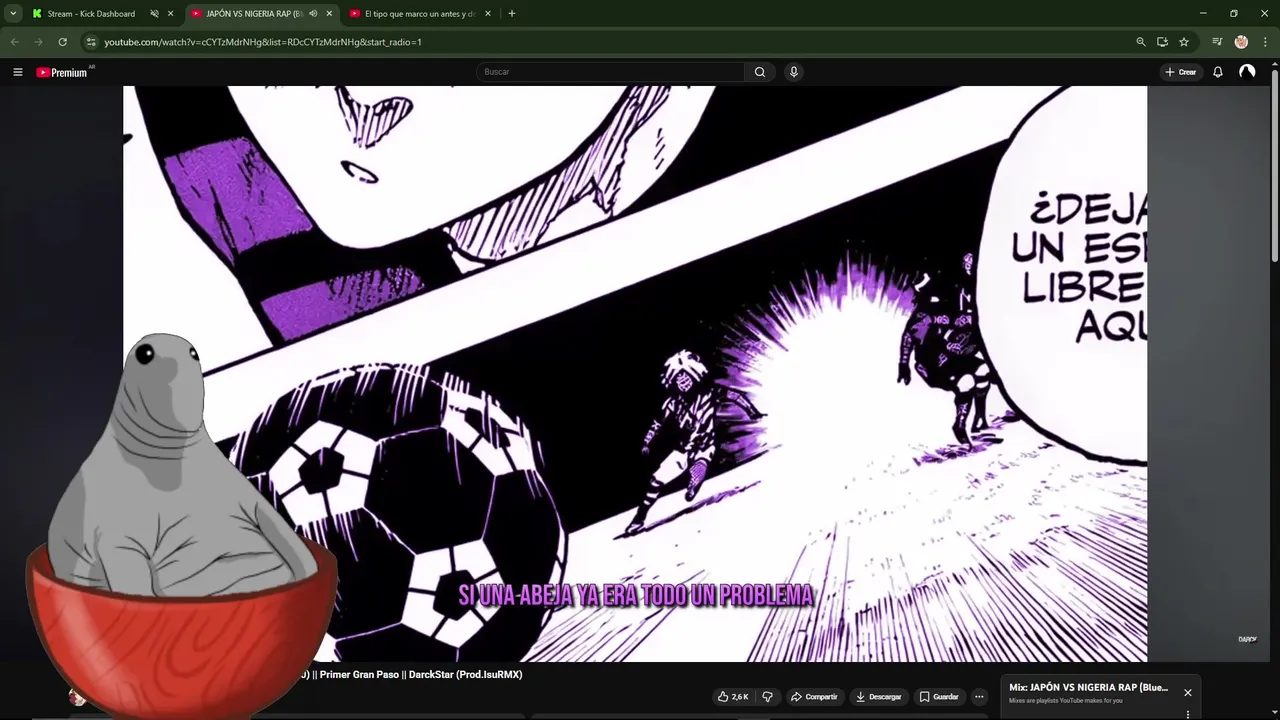Bookmark this page with the star
Screen dimensions: 1280x720
coord(1184,42)
